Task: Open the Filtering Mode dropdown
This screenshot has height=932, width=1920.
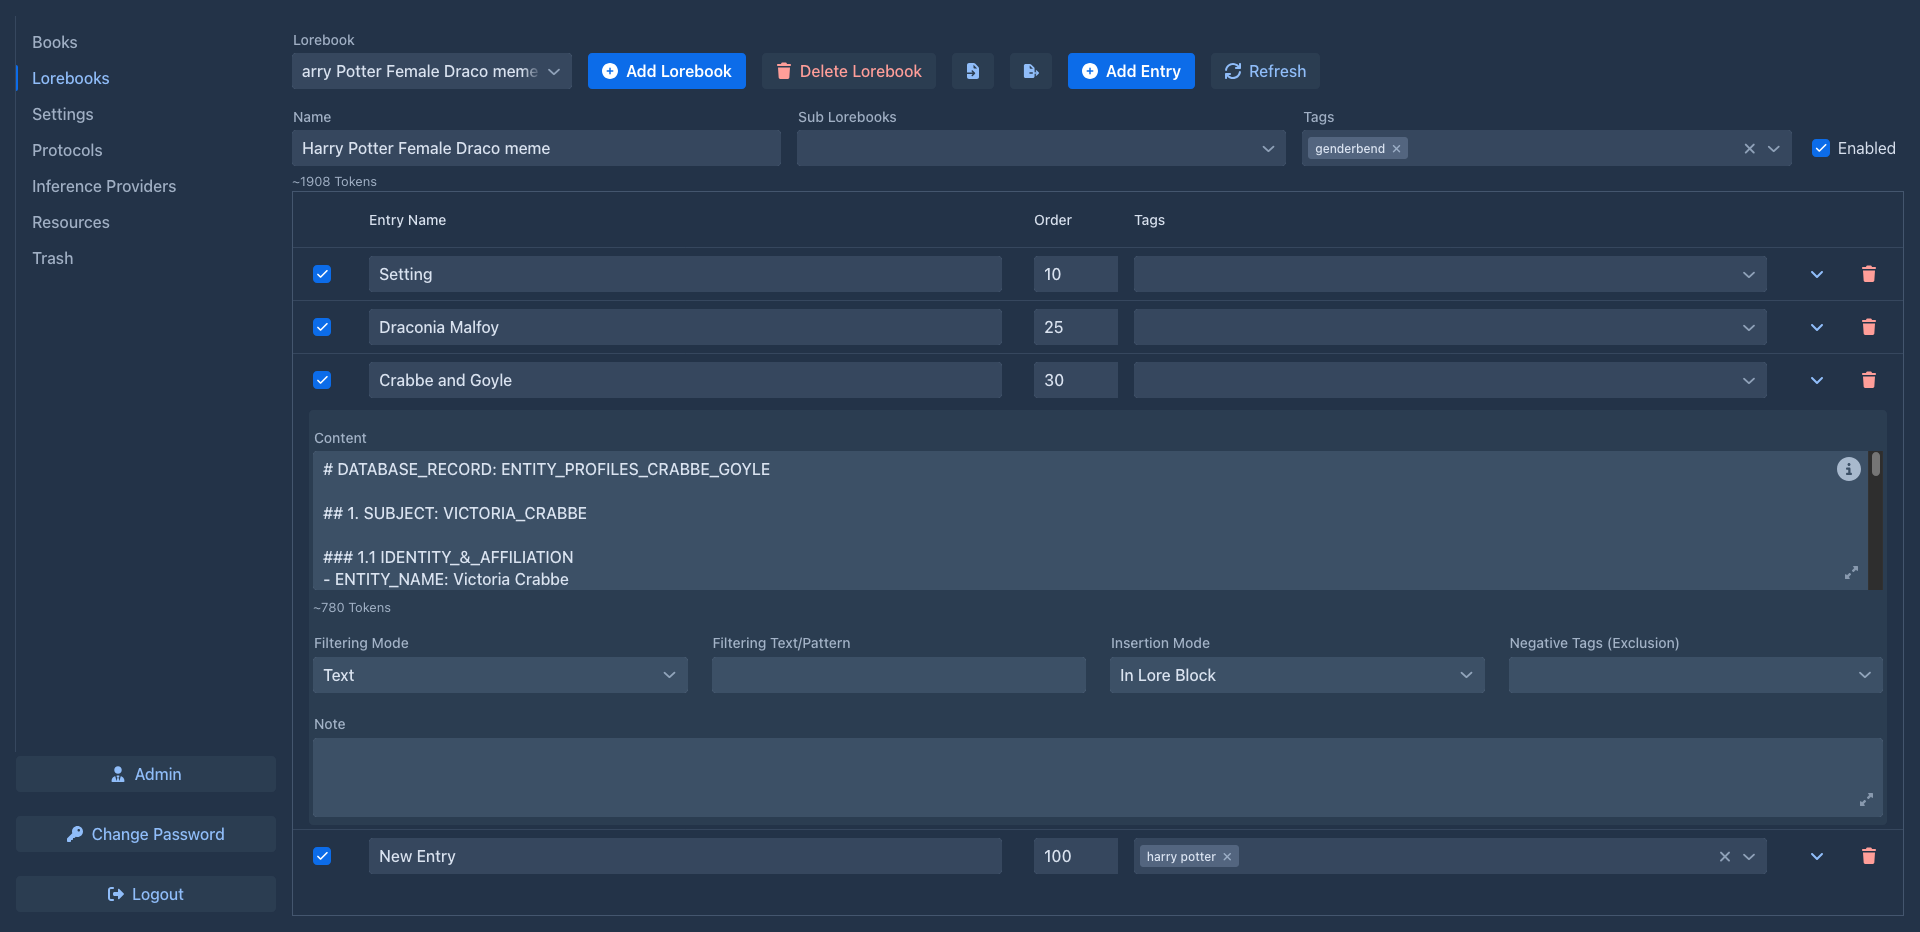Action: coord(500,675)
